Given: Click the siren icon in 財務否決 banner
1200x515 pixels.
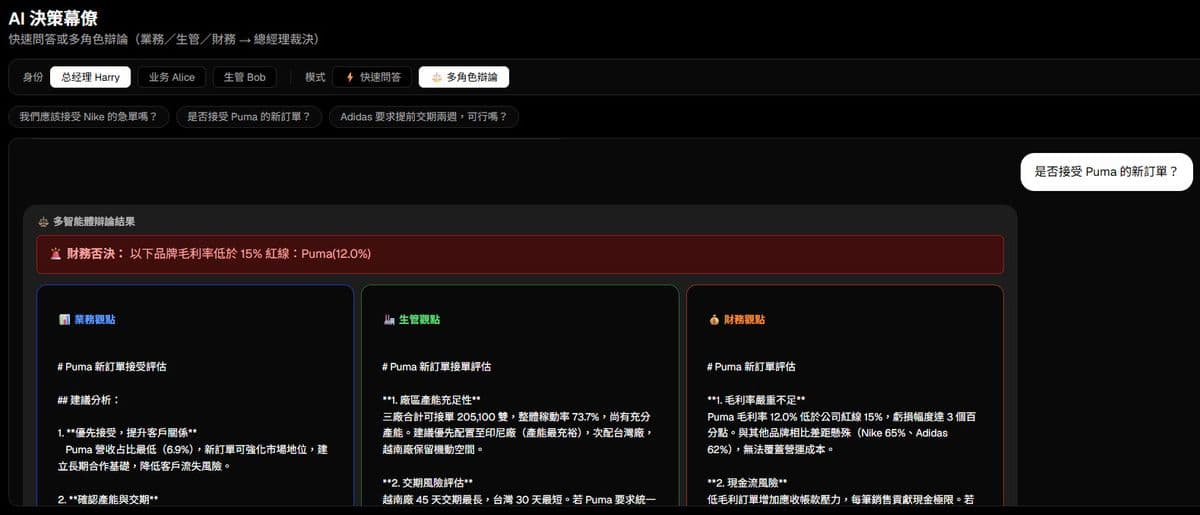Looking at the screenshot, I should (x=56, y=254).
